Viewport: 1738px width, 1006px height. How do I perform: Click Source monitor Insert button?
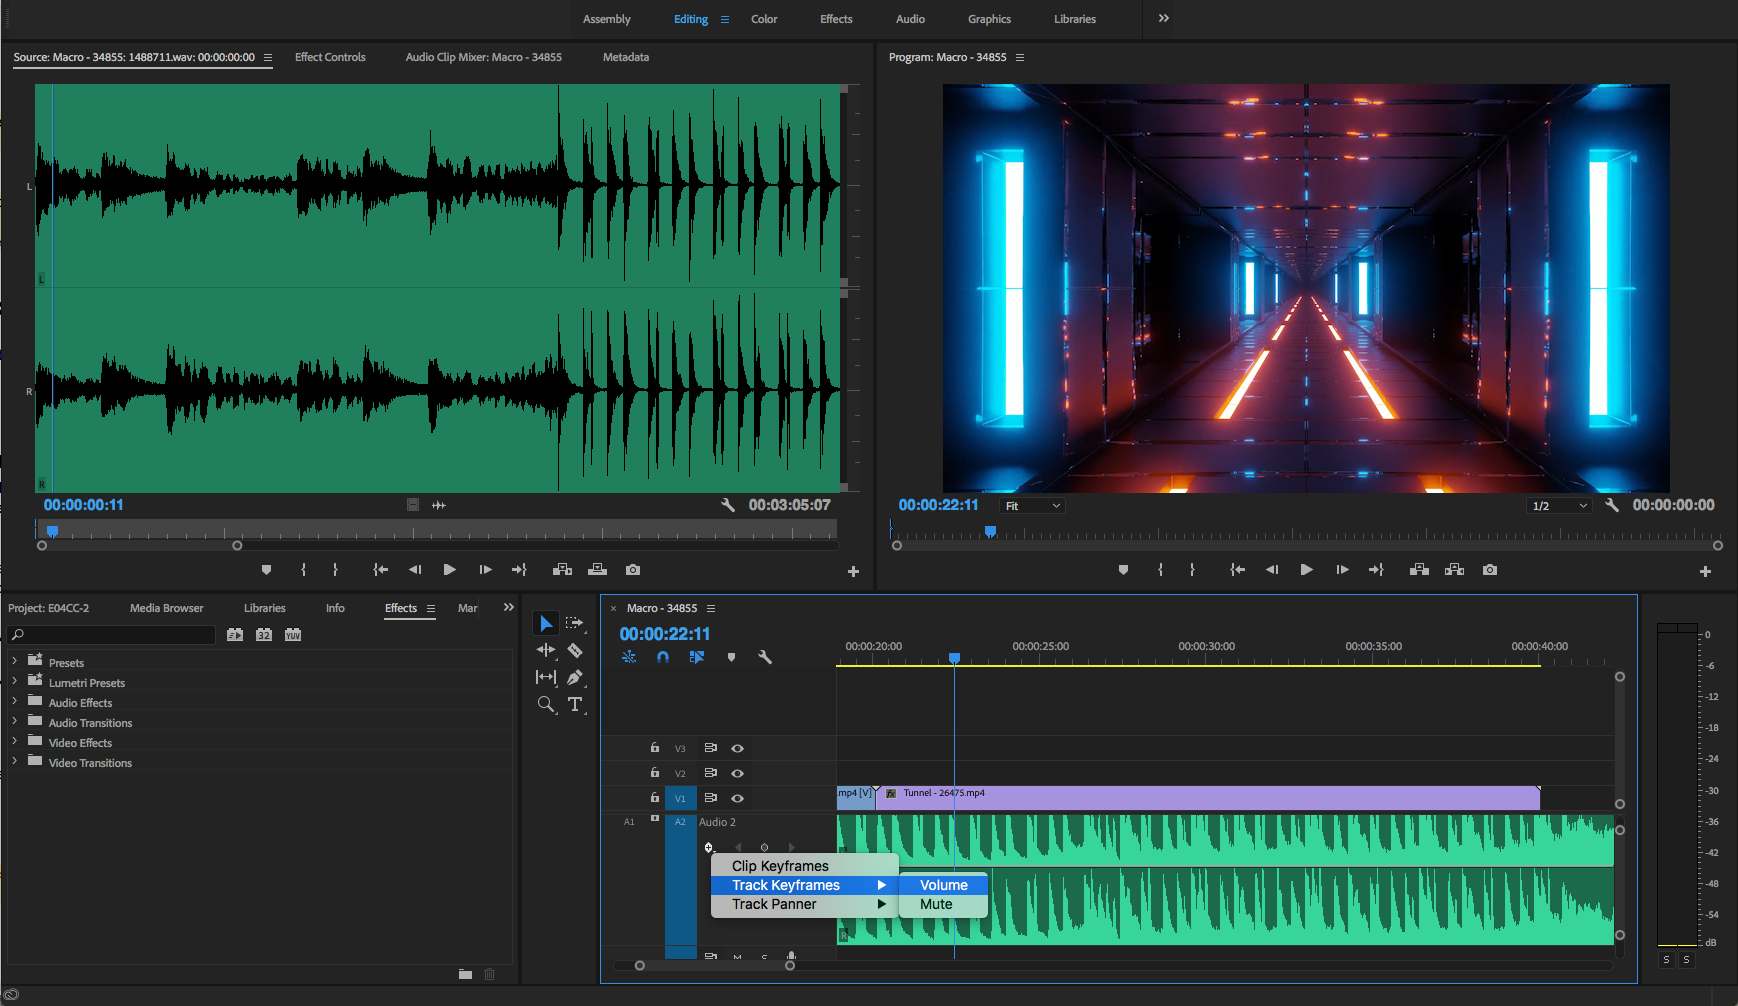562,570
